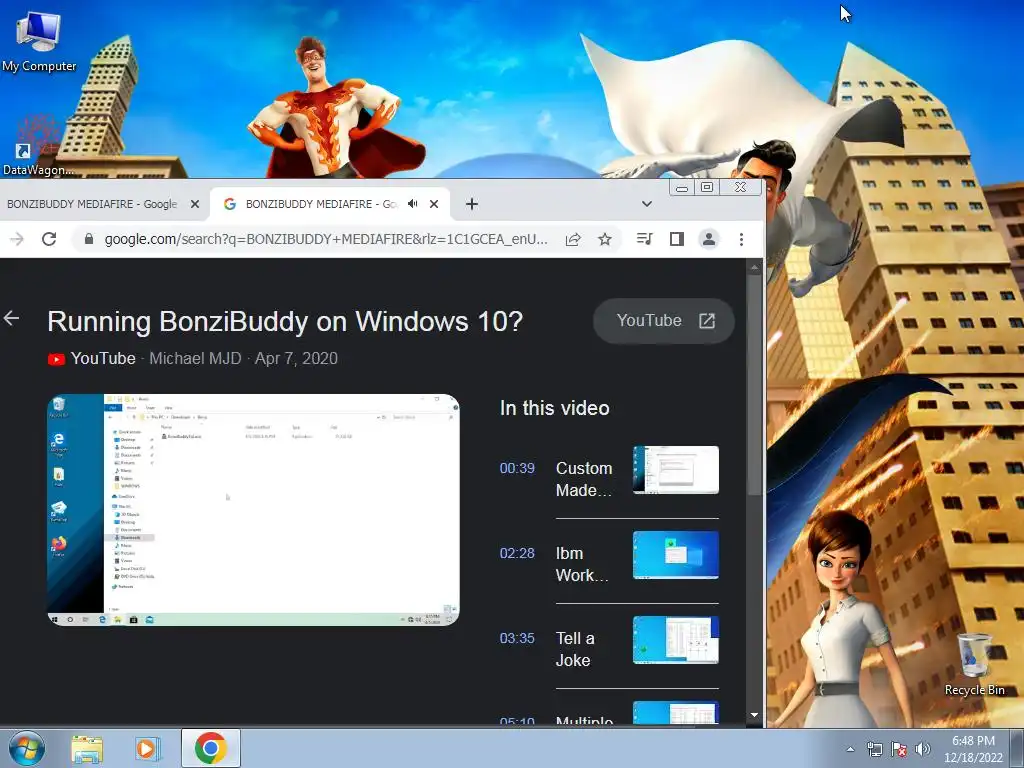The image size is (1024, 768).
Task: Minimize the Chrome window
Action: (682, 188)
